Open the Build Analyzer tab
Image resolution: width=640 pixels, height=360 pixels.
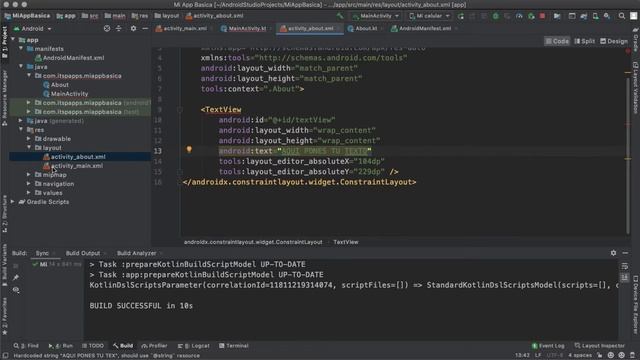pyautogui.click(x=137, y=253)
